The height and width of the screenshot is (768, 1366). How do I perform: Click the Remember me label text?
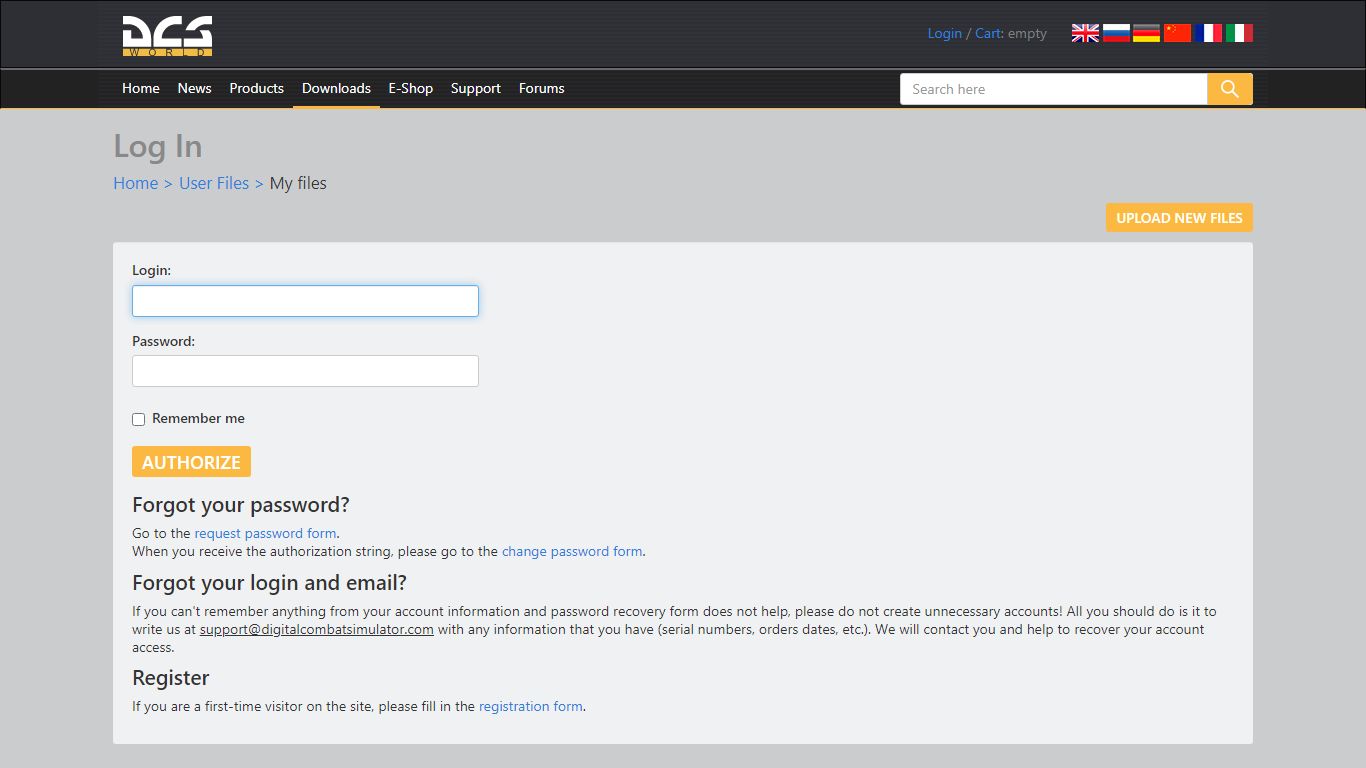(198, 418)
